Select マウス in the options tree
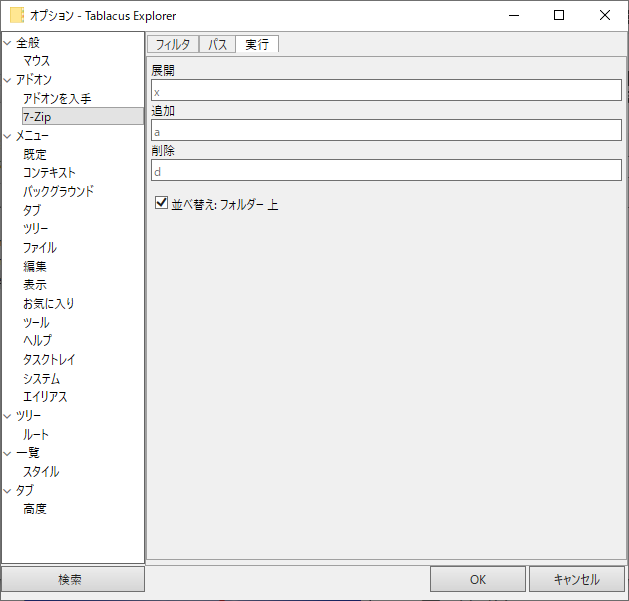The image size is (629, 601). pyautogui.click(x=37, y=61)
